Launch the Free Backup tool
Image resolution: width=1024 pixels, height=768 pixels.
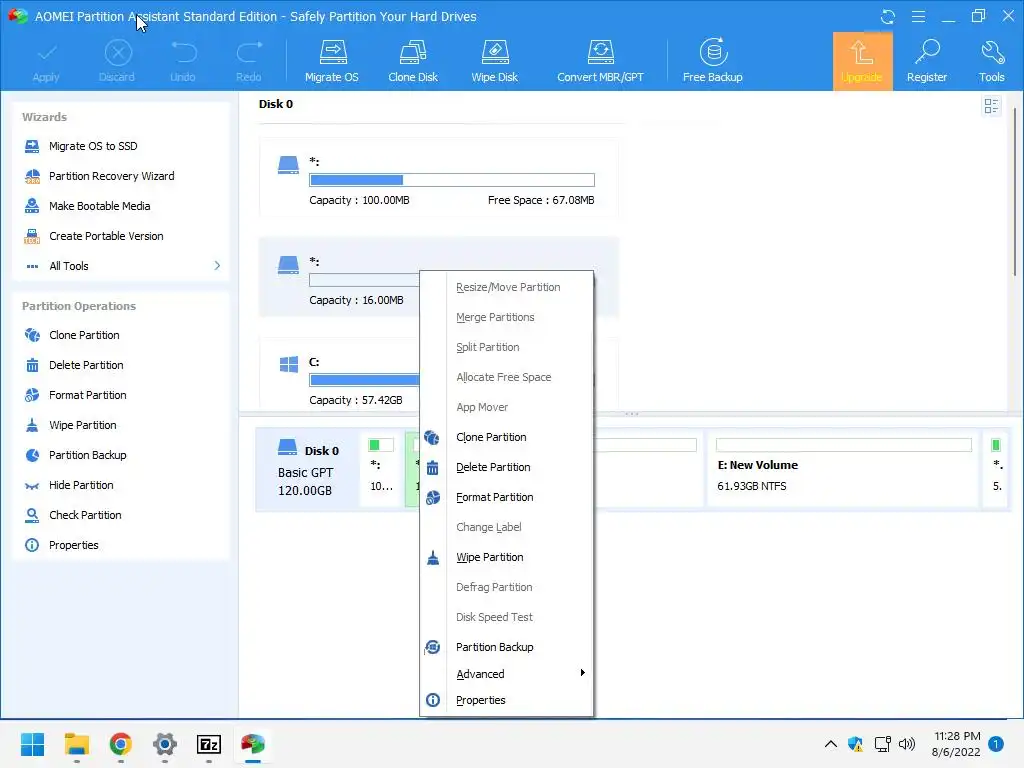pyautogui.click(x=712, y=61)
